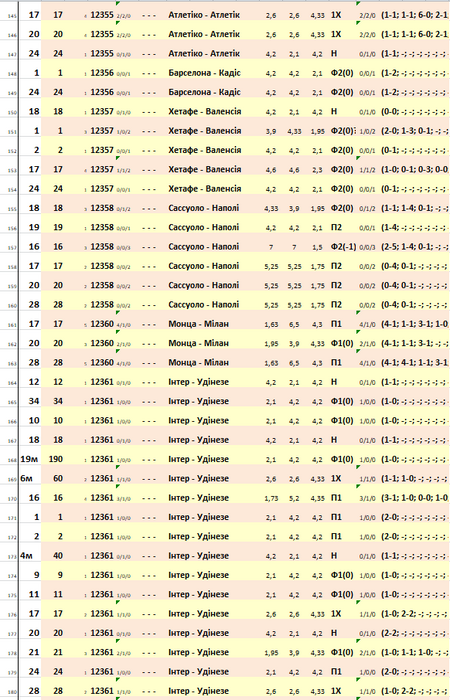Click the 'Ф2(-1)' cell in row 157

point(343,246)
